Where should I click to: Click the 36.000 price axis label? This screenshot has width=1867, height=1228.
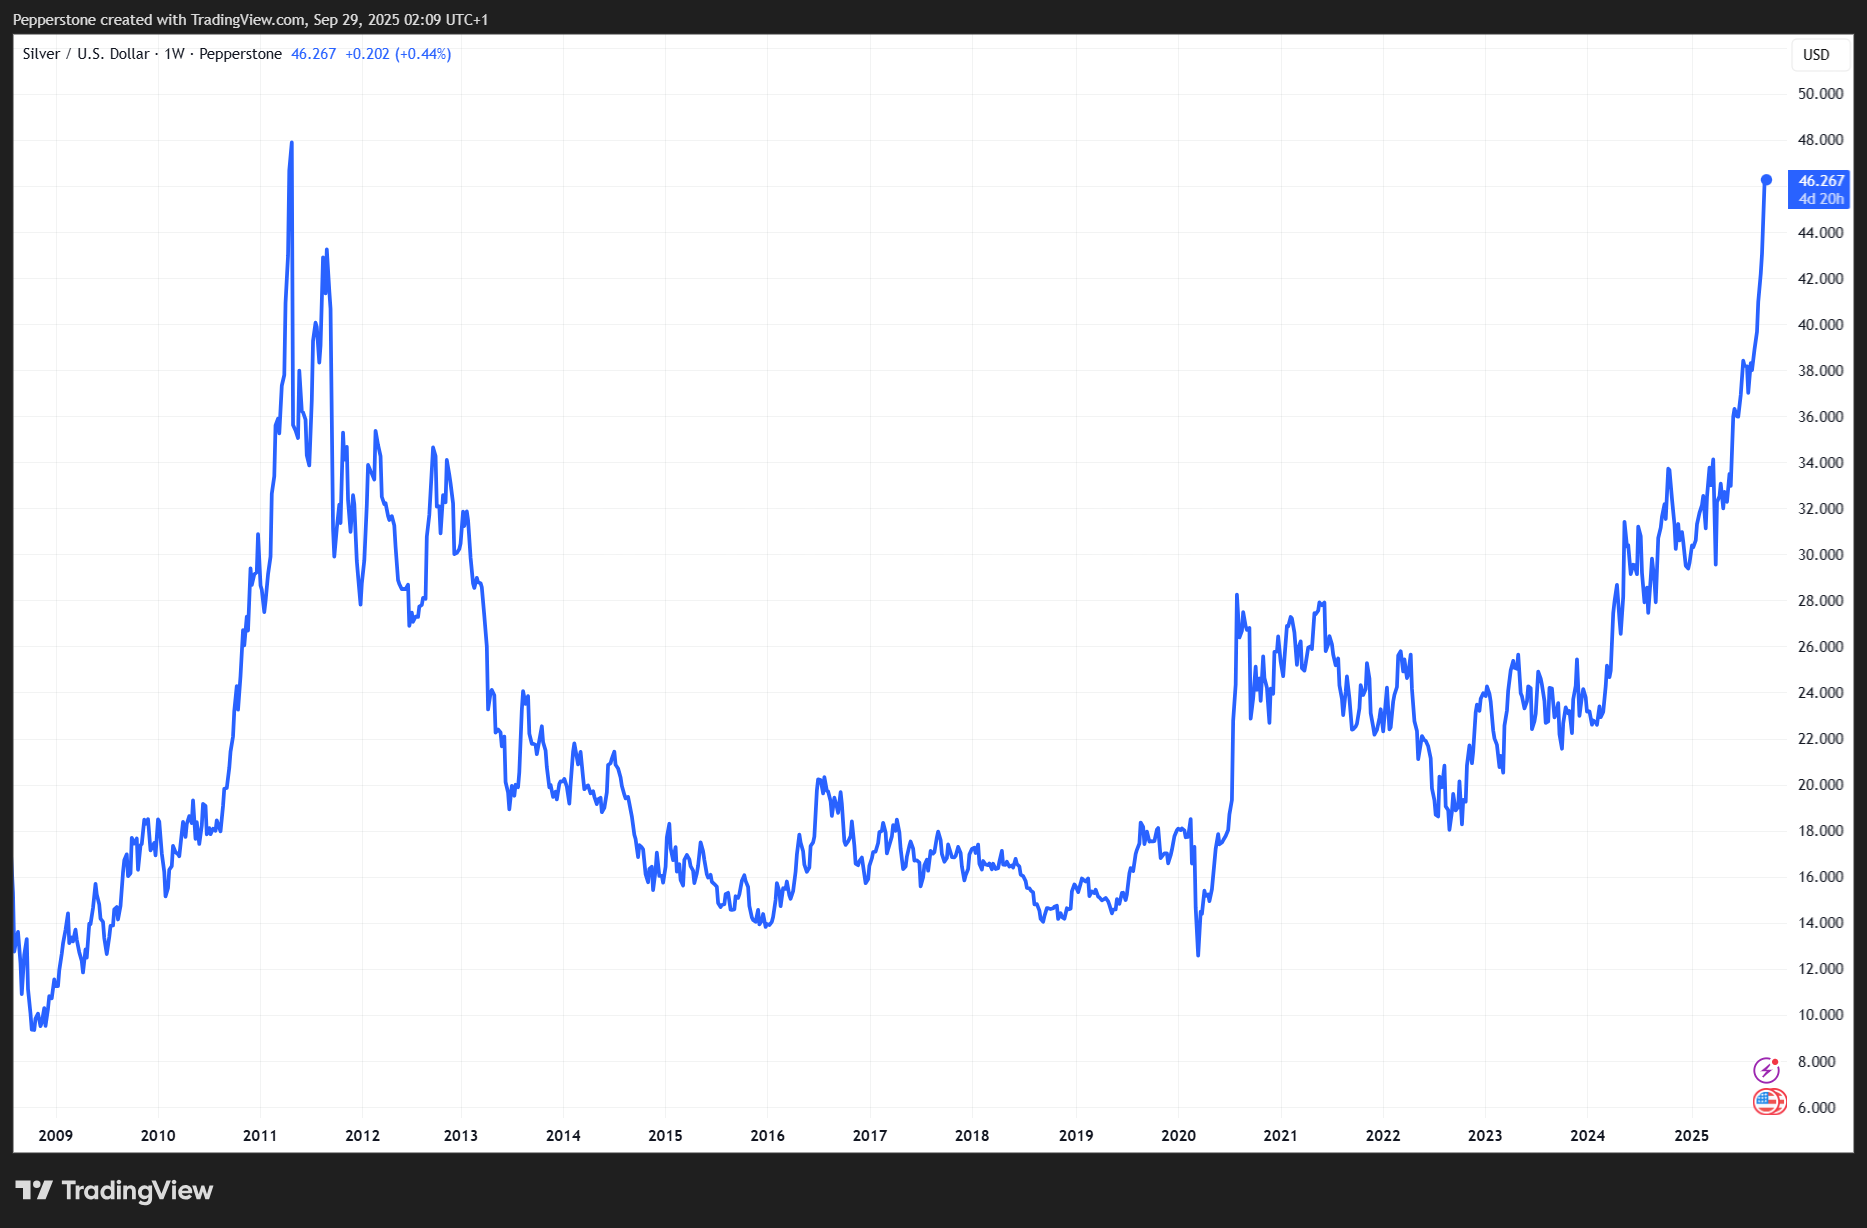tap(1820, 416)
